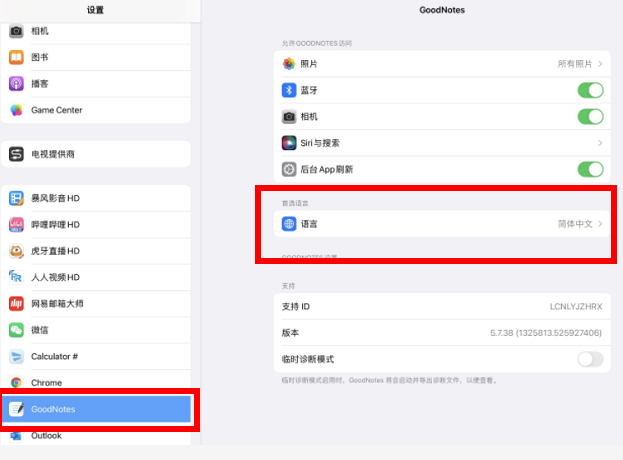This screenshot has height=460, width=623.
Task: Select the Chrome icon in sidebar
Action: point(16,383)
